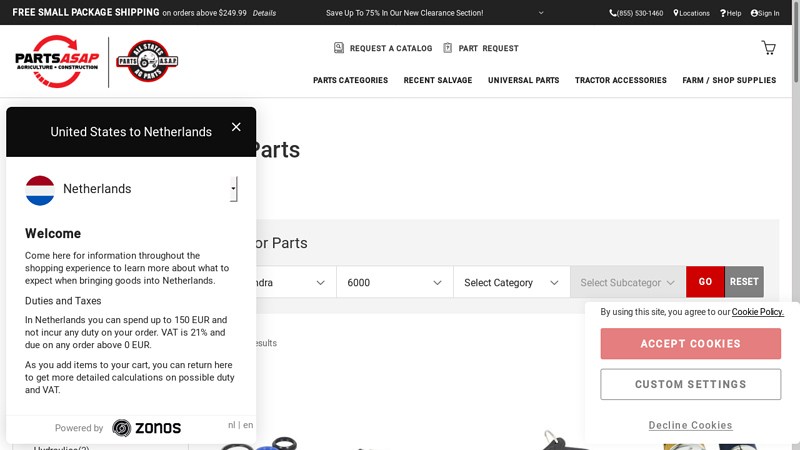Sign in to account
This screenshot has width=800, height=450.
click(x=765, y=13)
